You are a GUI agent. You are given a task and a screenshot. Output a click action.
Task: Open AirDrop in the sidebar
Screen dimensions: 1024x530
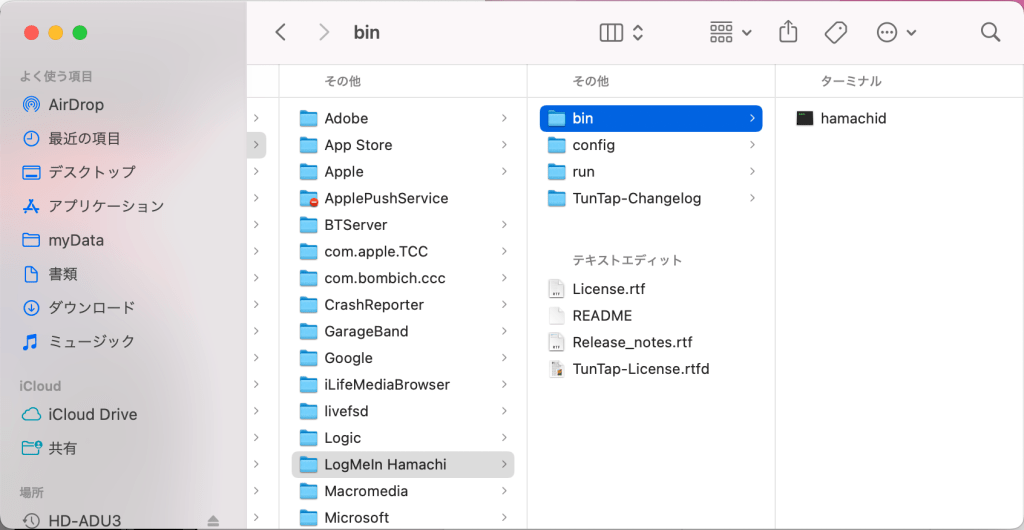coord(76,105)
